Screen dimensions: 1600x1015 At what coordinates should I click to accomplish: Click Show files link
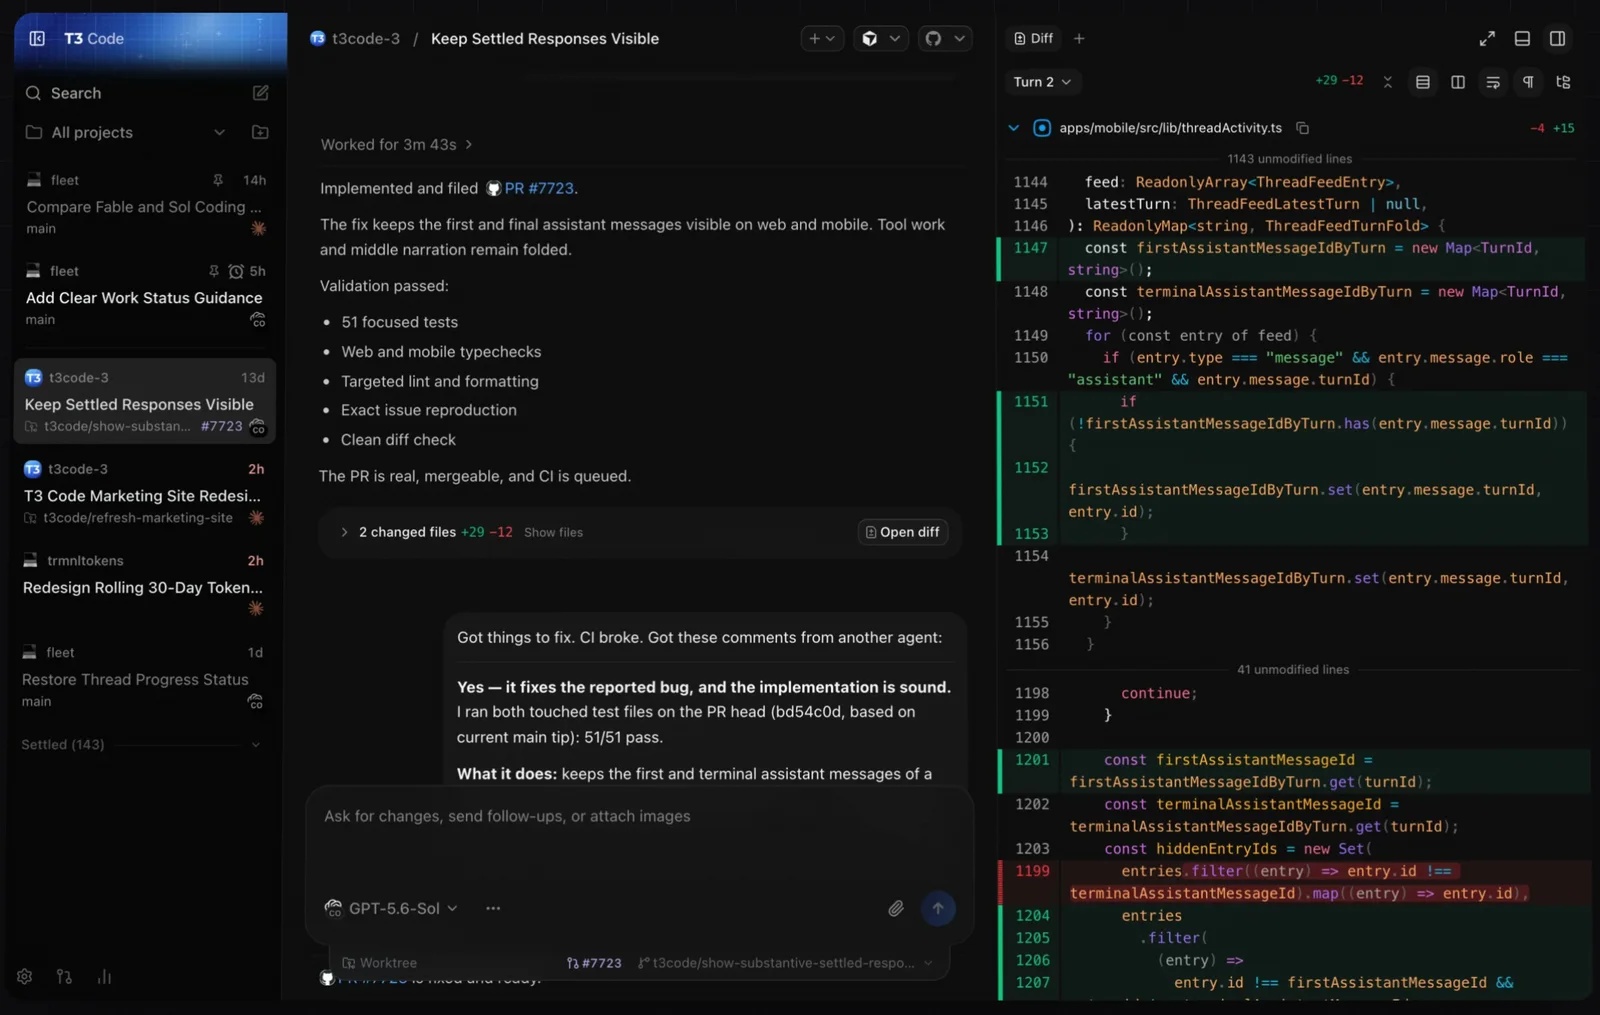point(553,532)
